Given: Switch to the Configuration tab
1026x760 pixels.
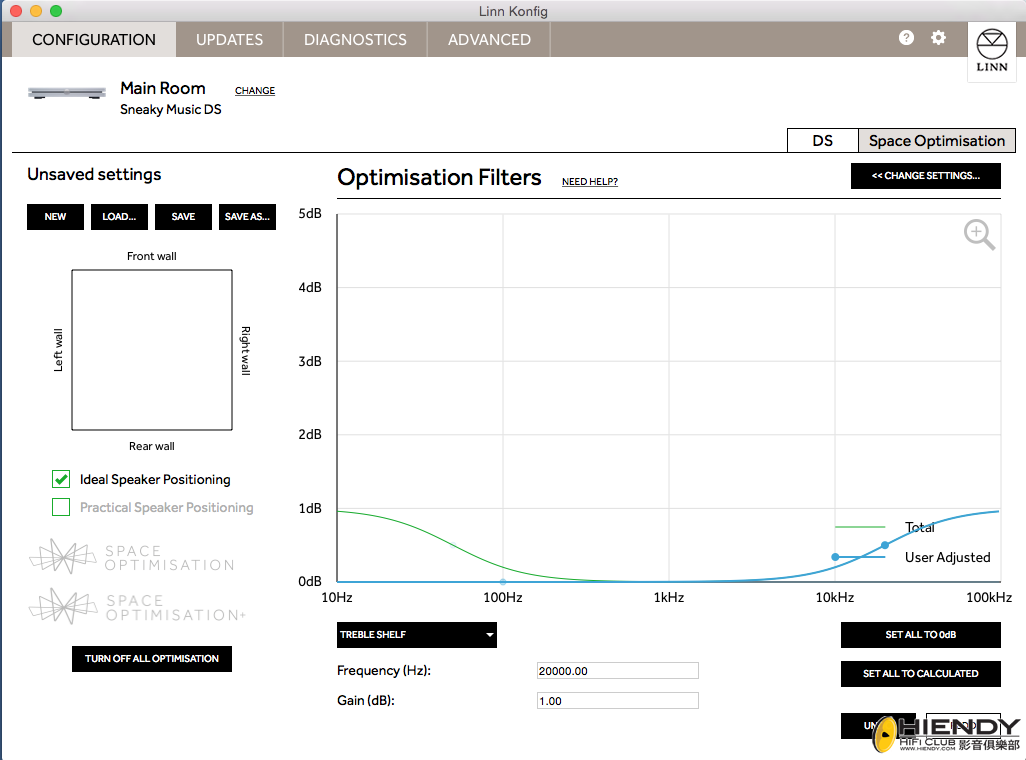Looking at the screenshot, I should tap(94, 39).
